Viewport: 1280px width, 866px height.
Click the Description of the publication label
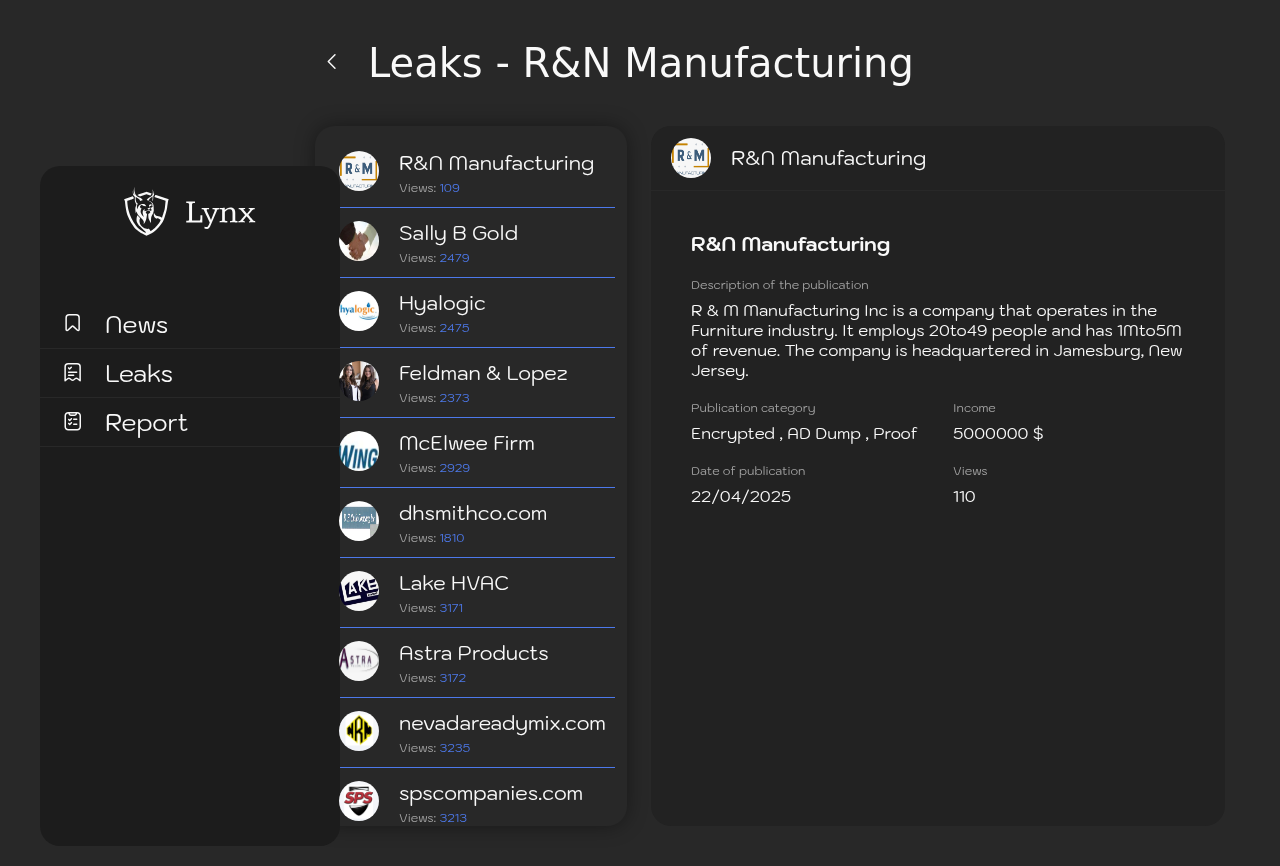[780, 285]
